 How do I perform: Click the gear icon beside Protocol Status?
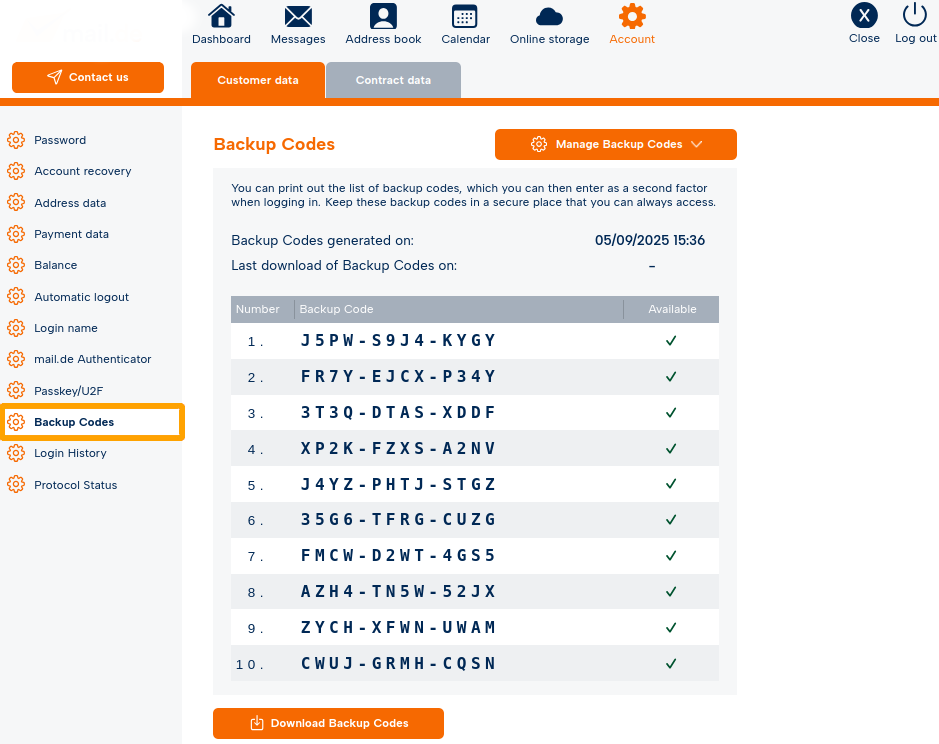16,485
